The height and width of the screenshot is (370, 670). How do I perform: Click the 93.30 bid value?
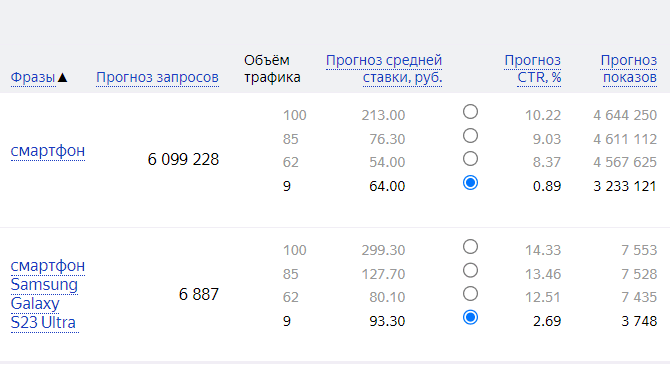click(x=387, y=321)
